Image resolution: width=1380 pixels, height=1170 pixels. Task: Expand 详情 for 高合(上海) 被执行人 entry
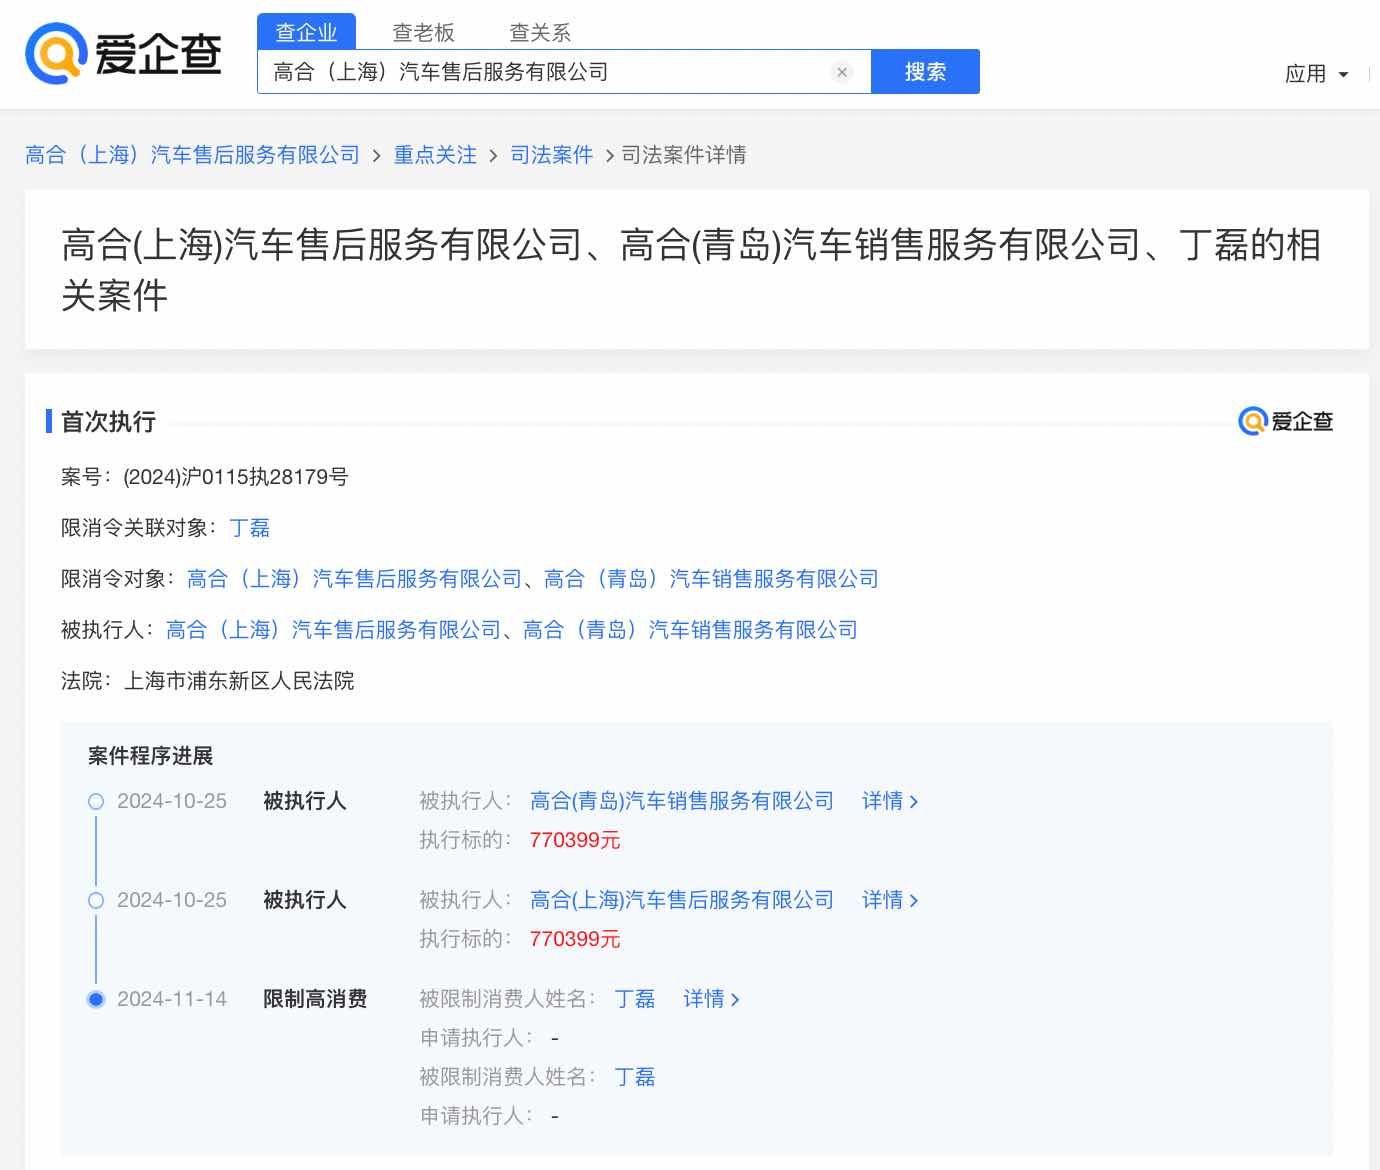click(x=889, y=900)
